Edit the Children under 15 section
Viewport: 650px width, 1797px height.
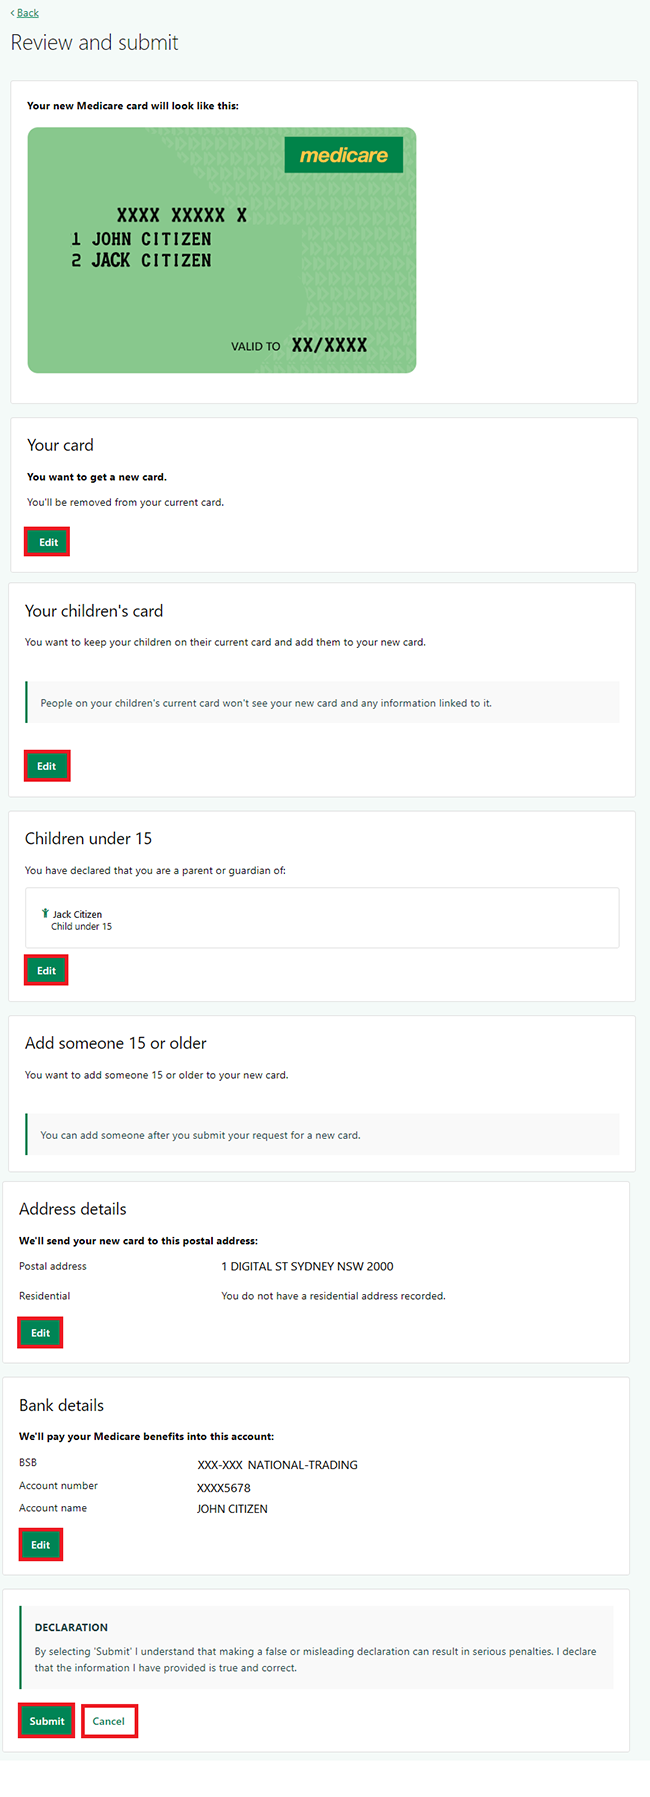[x=47, y=970]
